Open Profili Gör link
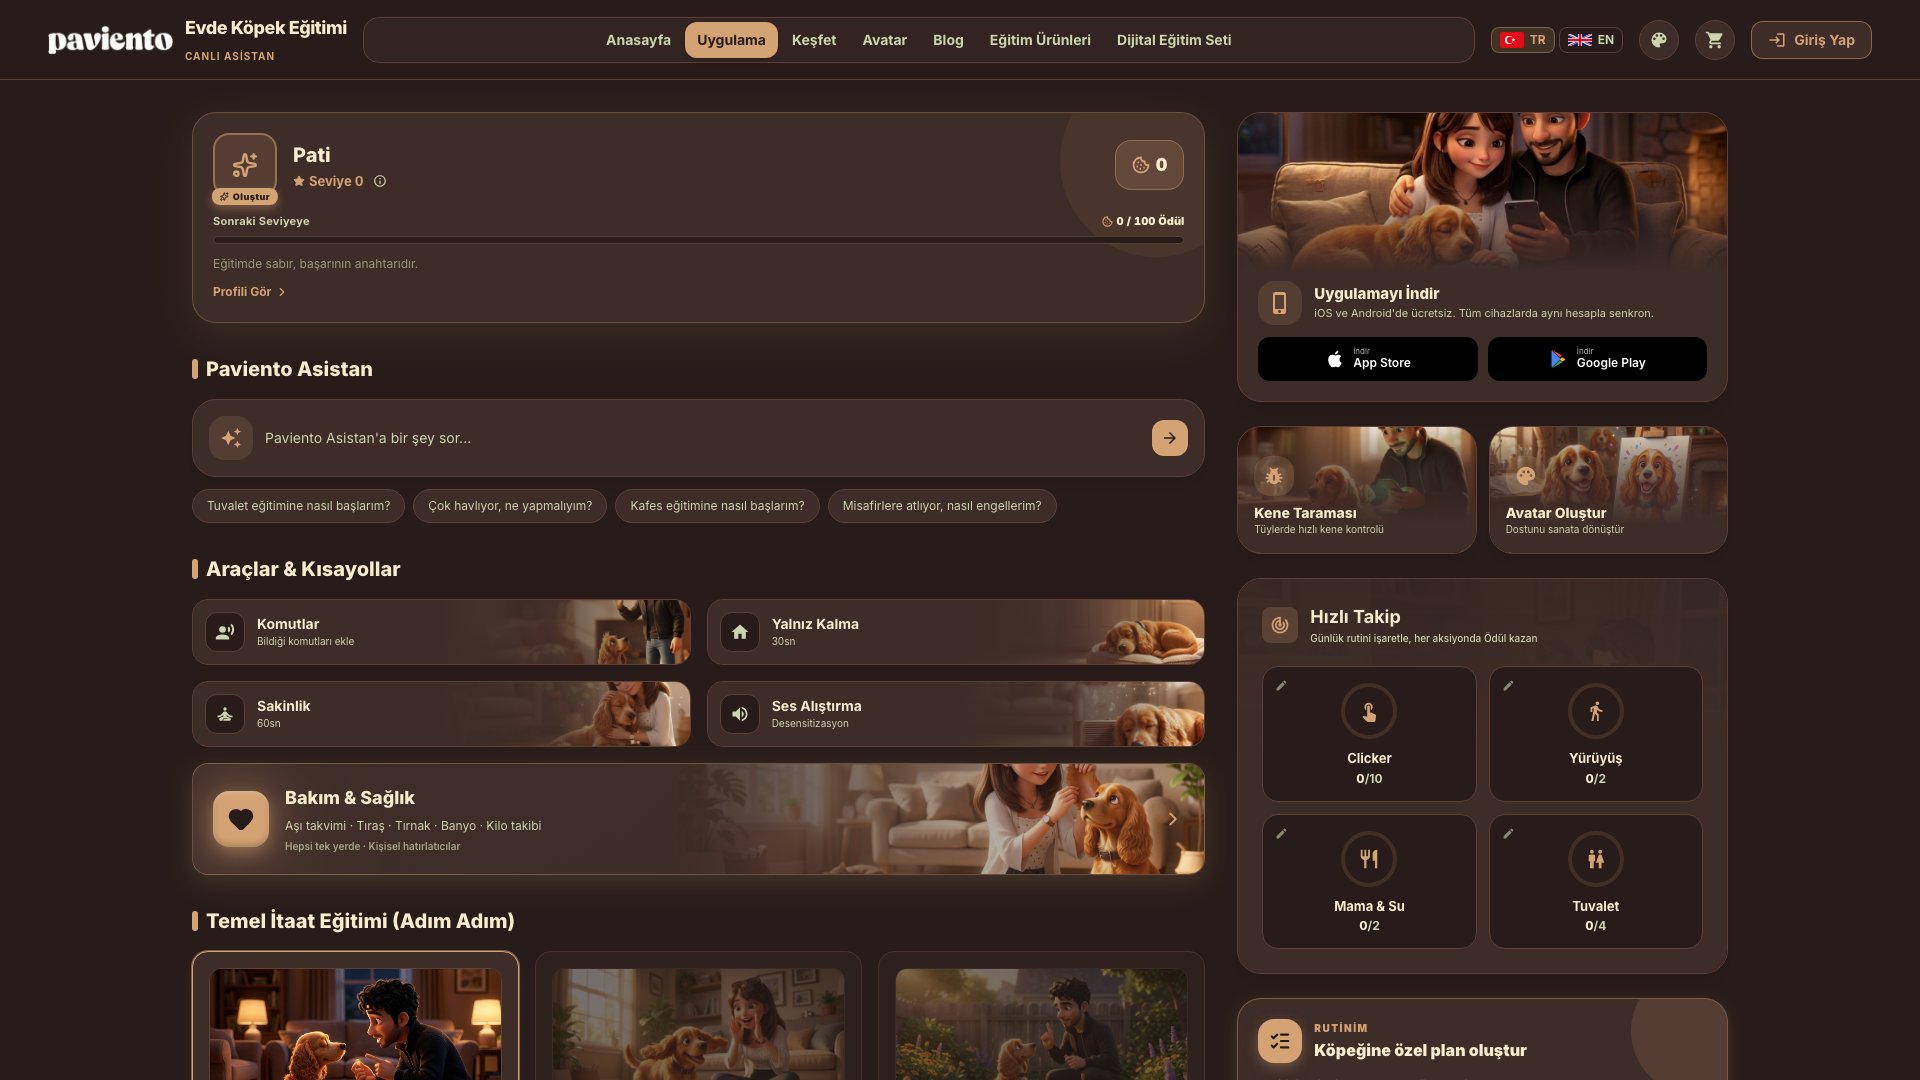The height and width of the screenshot is (1080, 1920). point(249,292)
